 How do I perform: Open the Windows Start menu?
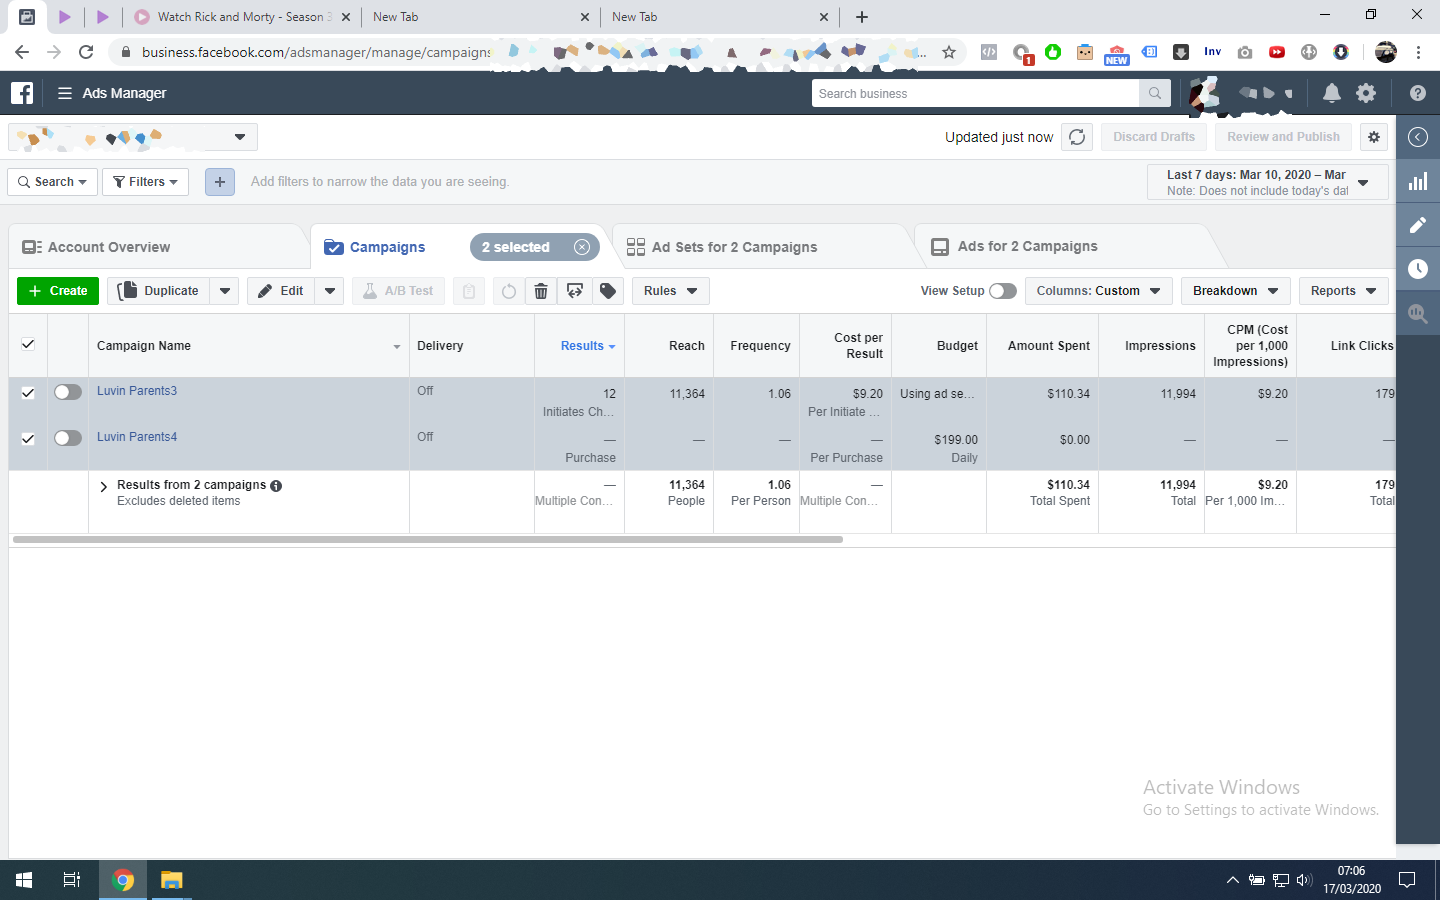[24, 880]
